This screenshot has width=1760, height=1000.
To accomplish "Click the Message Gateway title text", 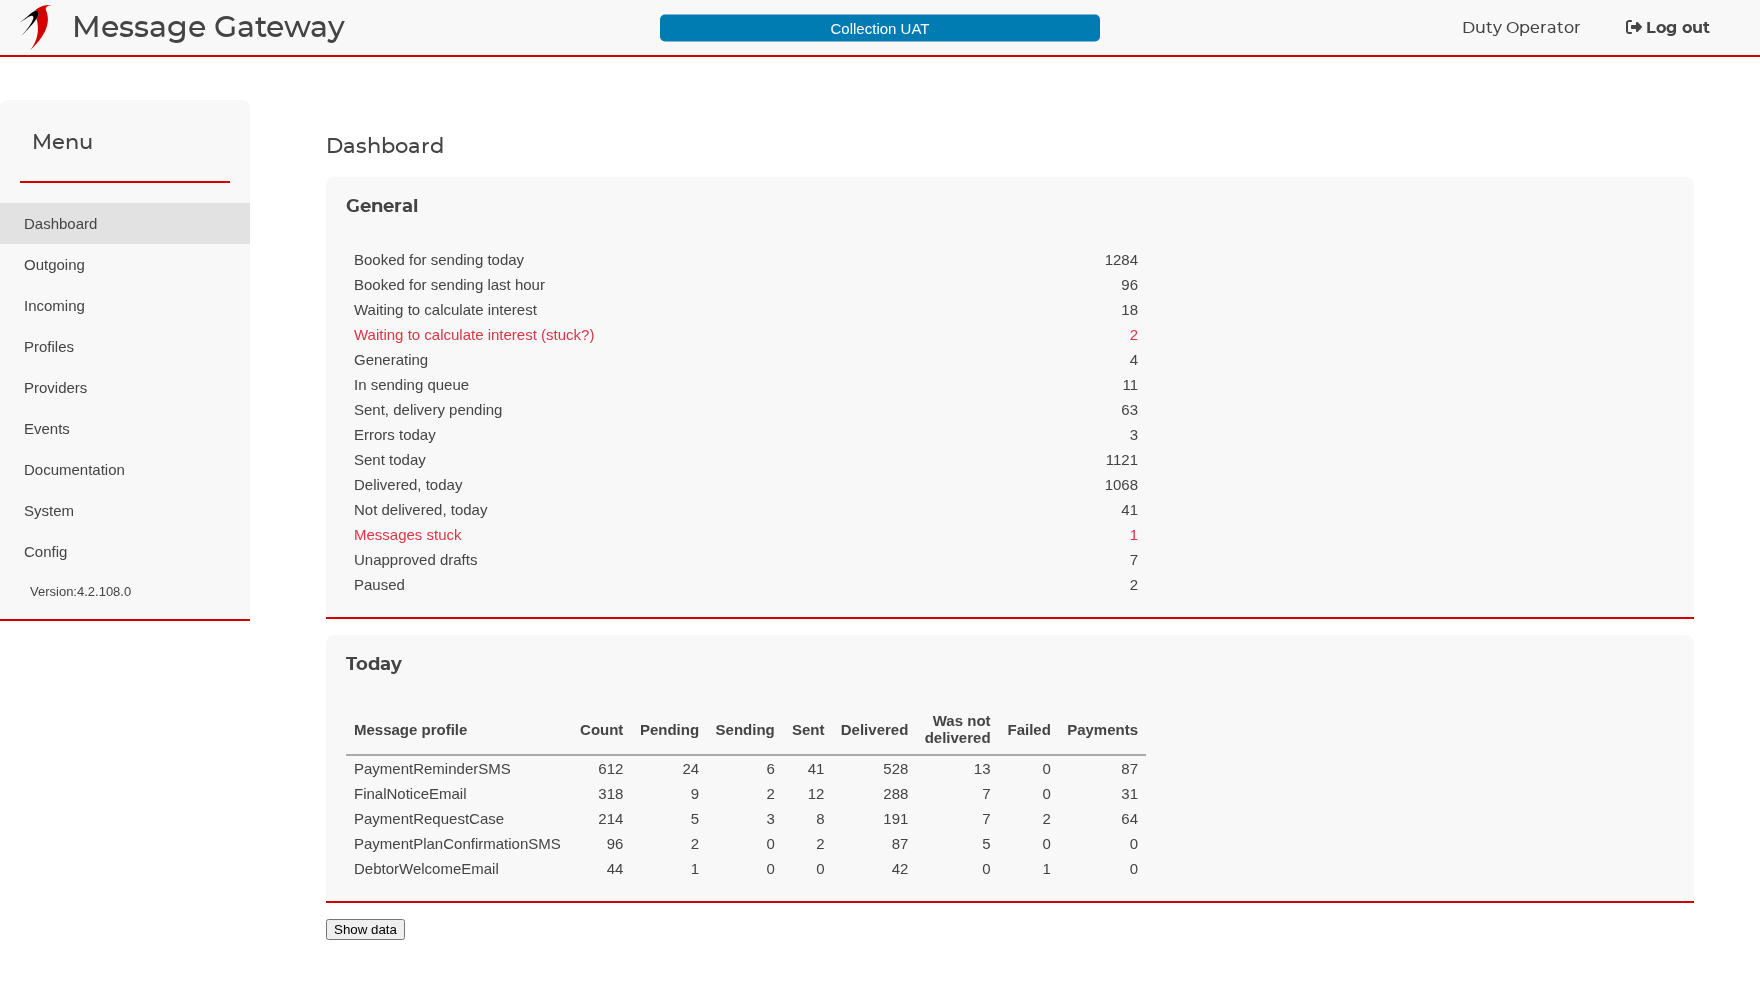I will 208,27.
